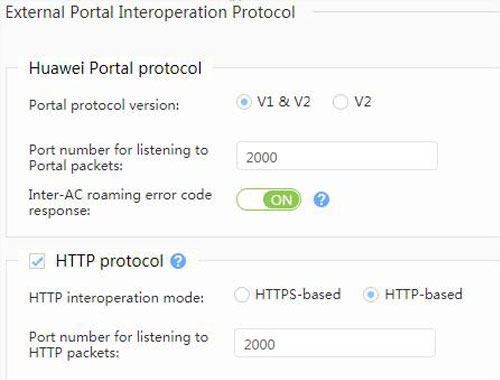This screenshot has height=380, width=500.
Task: Click the 'Portal protocol version:' label
Action: click(x=104, y=105)
